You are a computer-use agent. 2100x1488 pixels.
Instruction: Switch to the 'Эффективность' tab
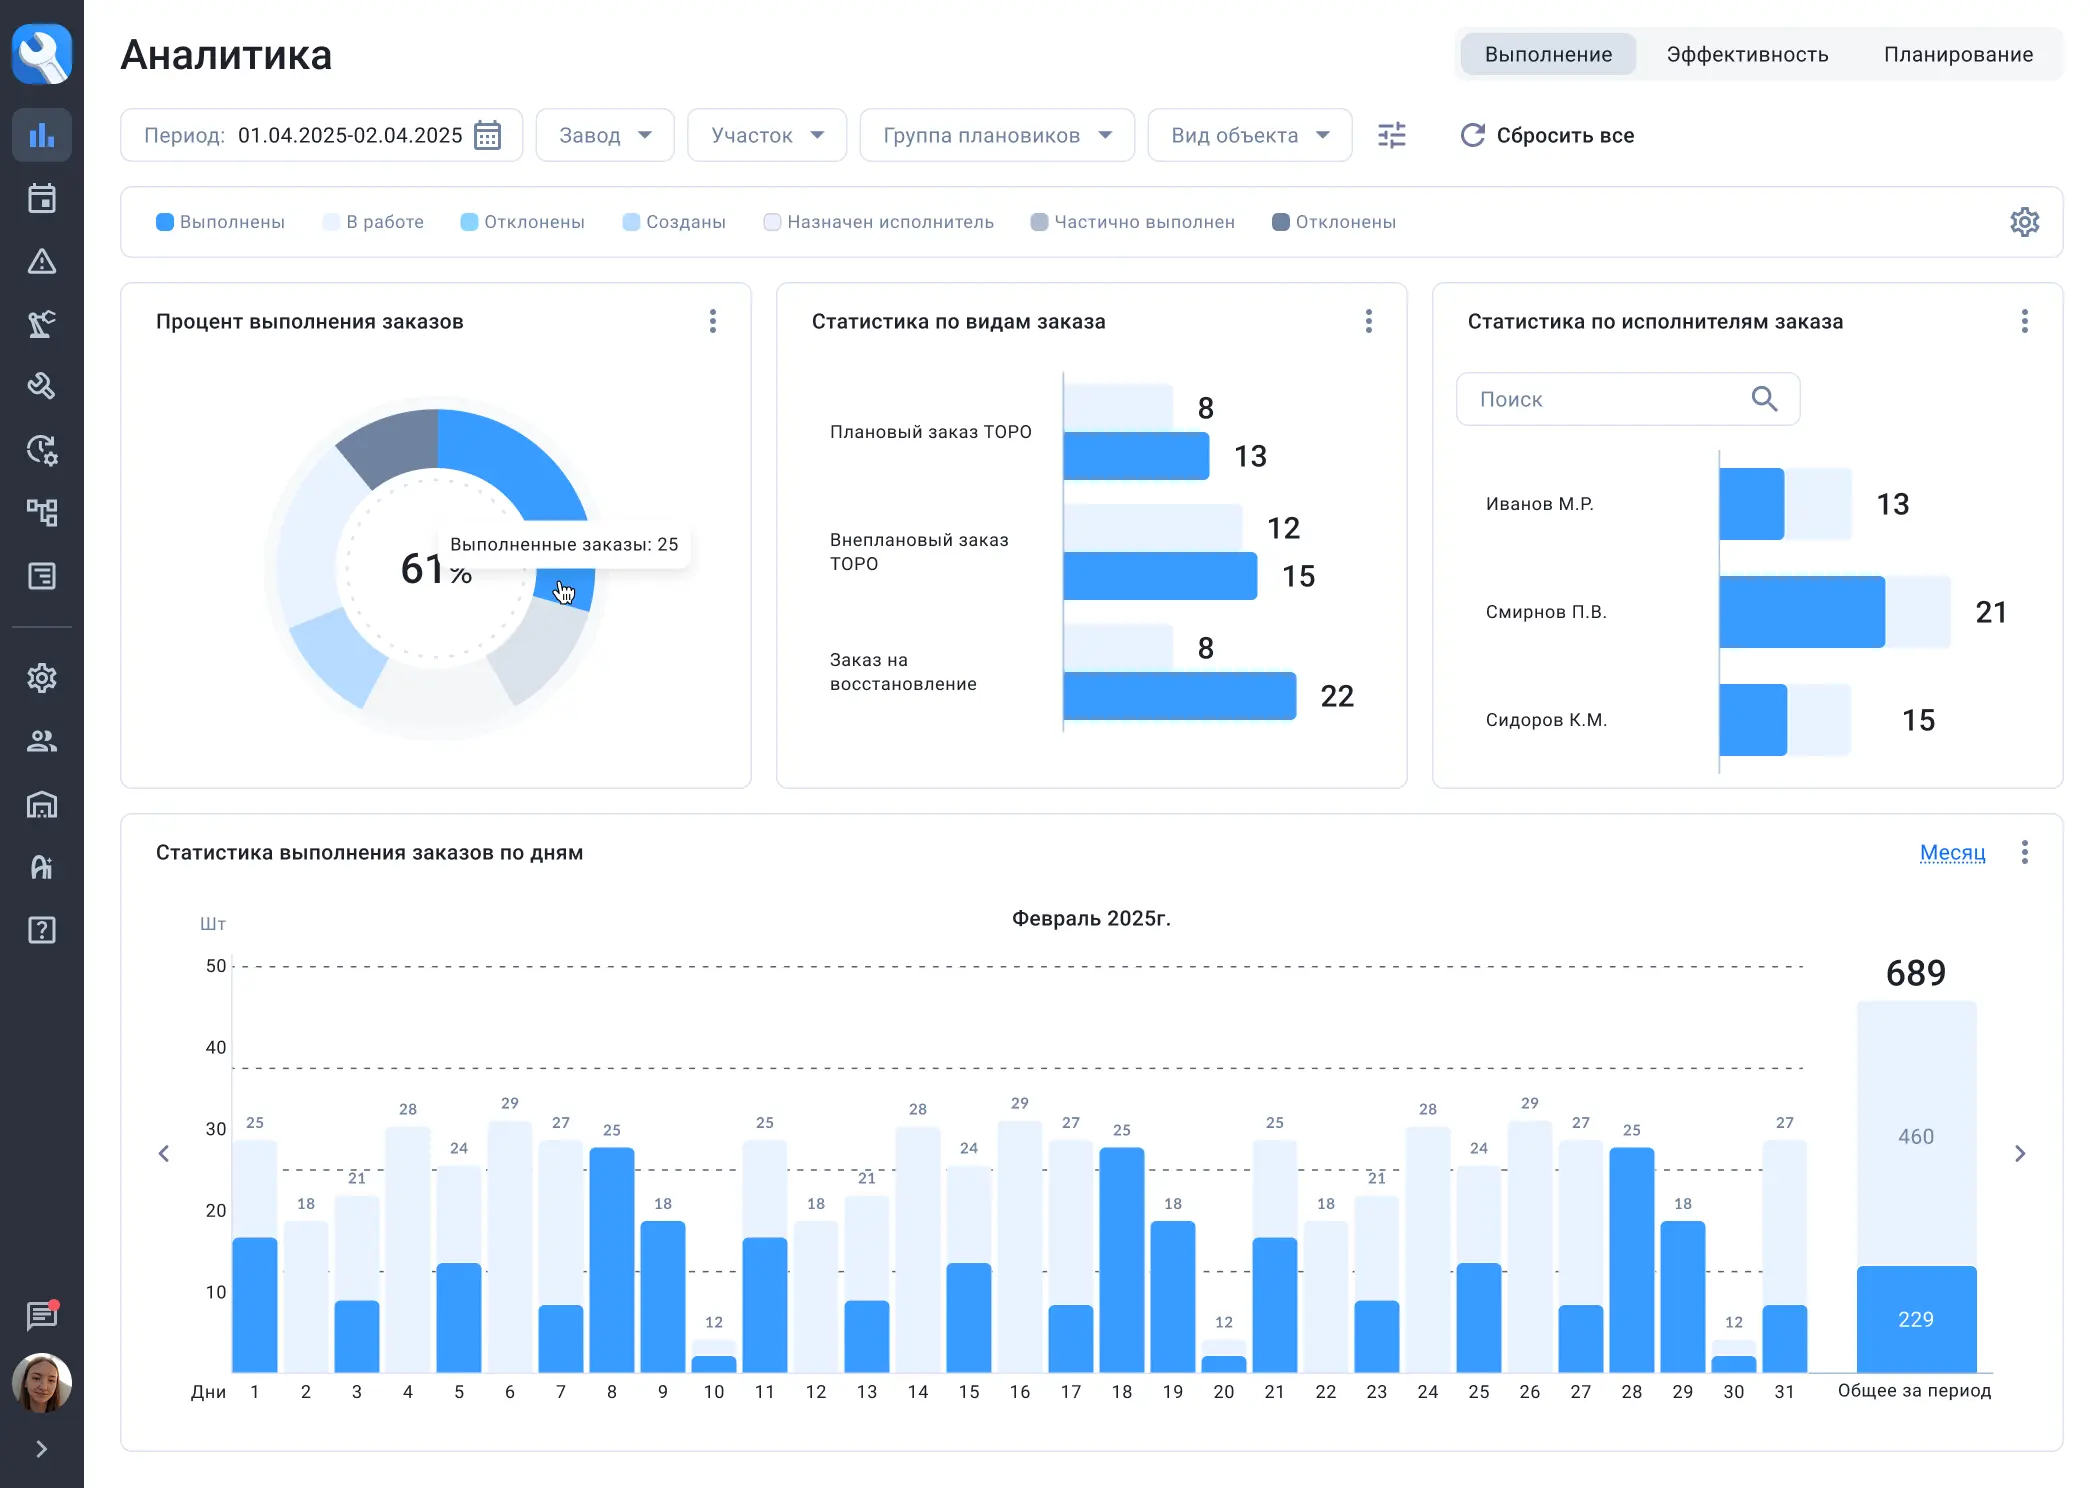(1747, 55)
